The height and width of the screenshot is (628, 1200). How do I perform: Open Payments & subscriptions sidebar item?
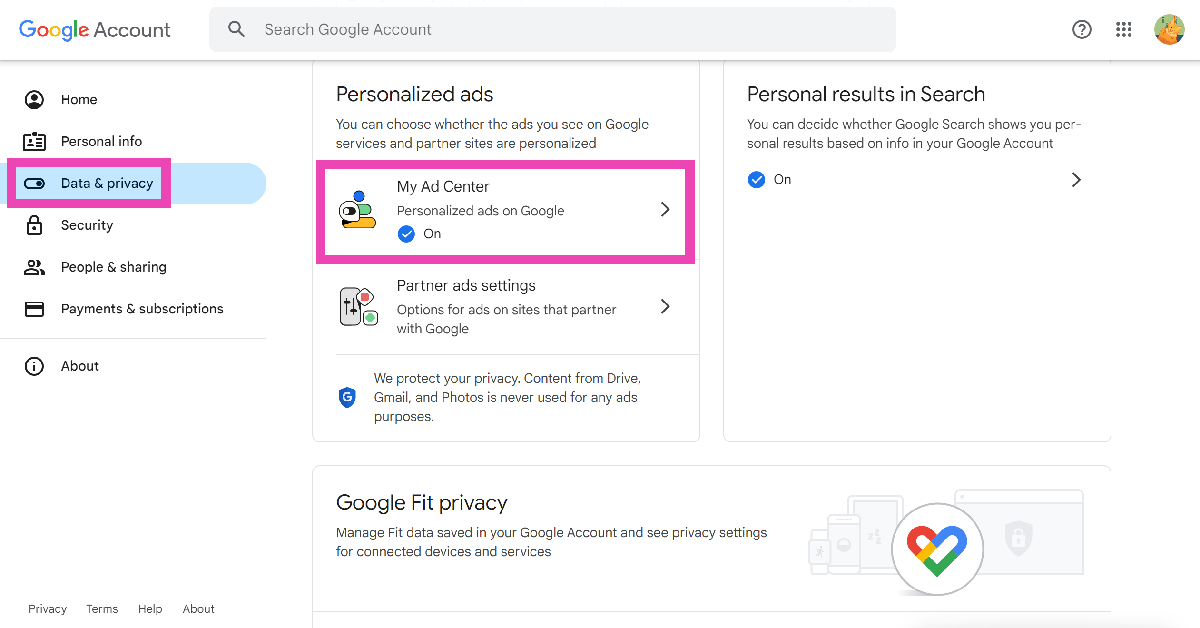click(x=142, y=309)
